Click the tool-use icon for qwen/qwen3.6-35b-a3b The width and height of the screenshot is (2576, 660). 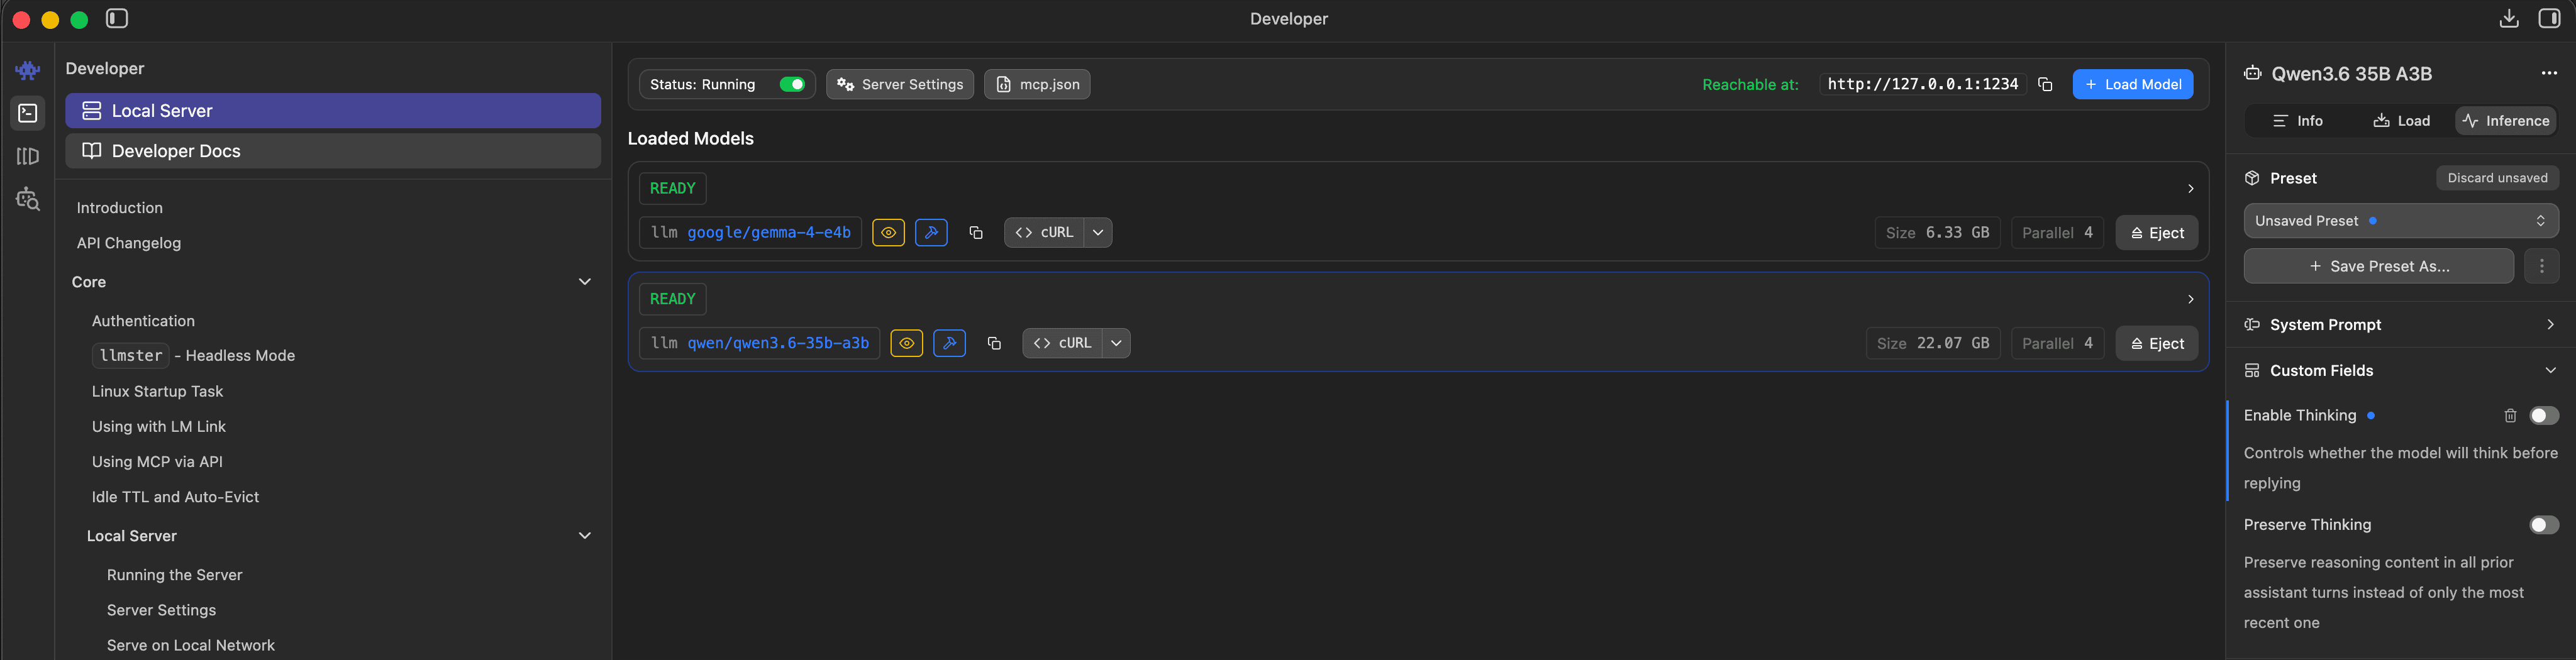click(949, 343)
